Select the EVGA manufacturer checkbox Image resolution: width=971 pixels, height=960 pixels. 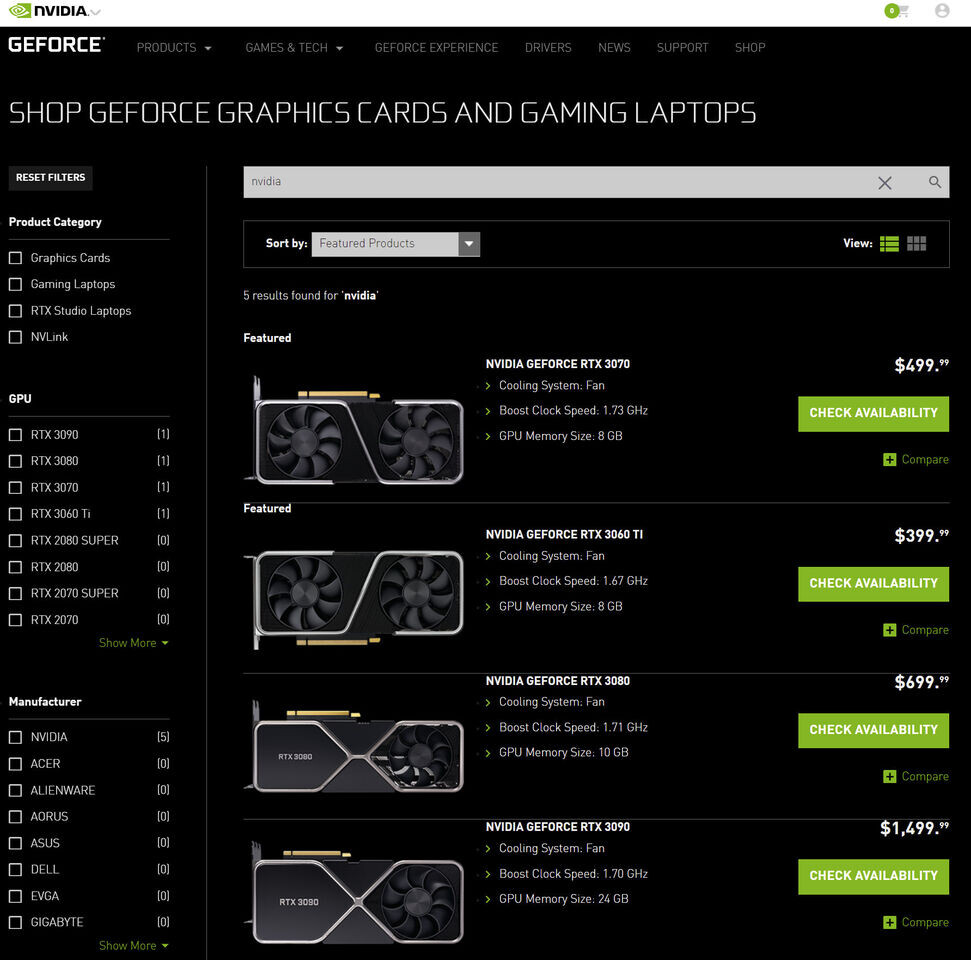click(x=15, y=896)
